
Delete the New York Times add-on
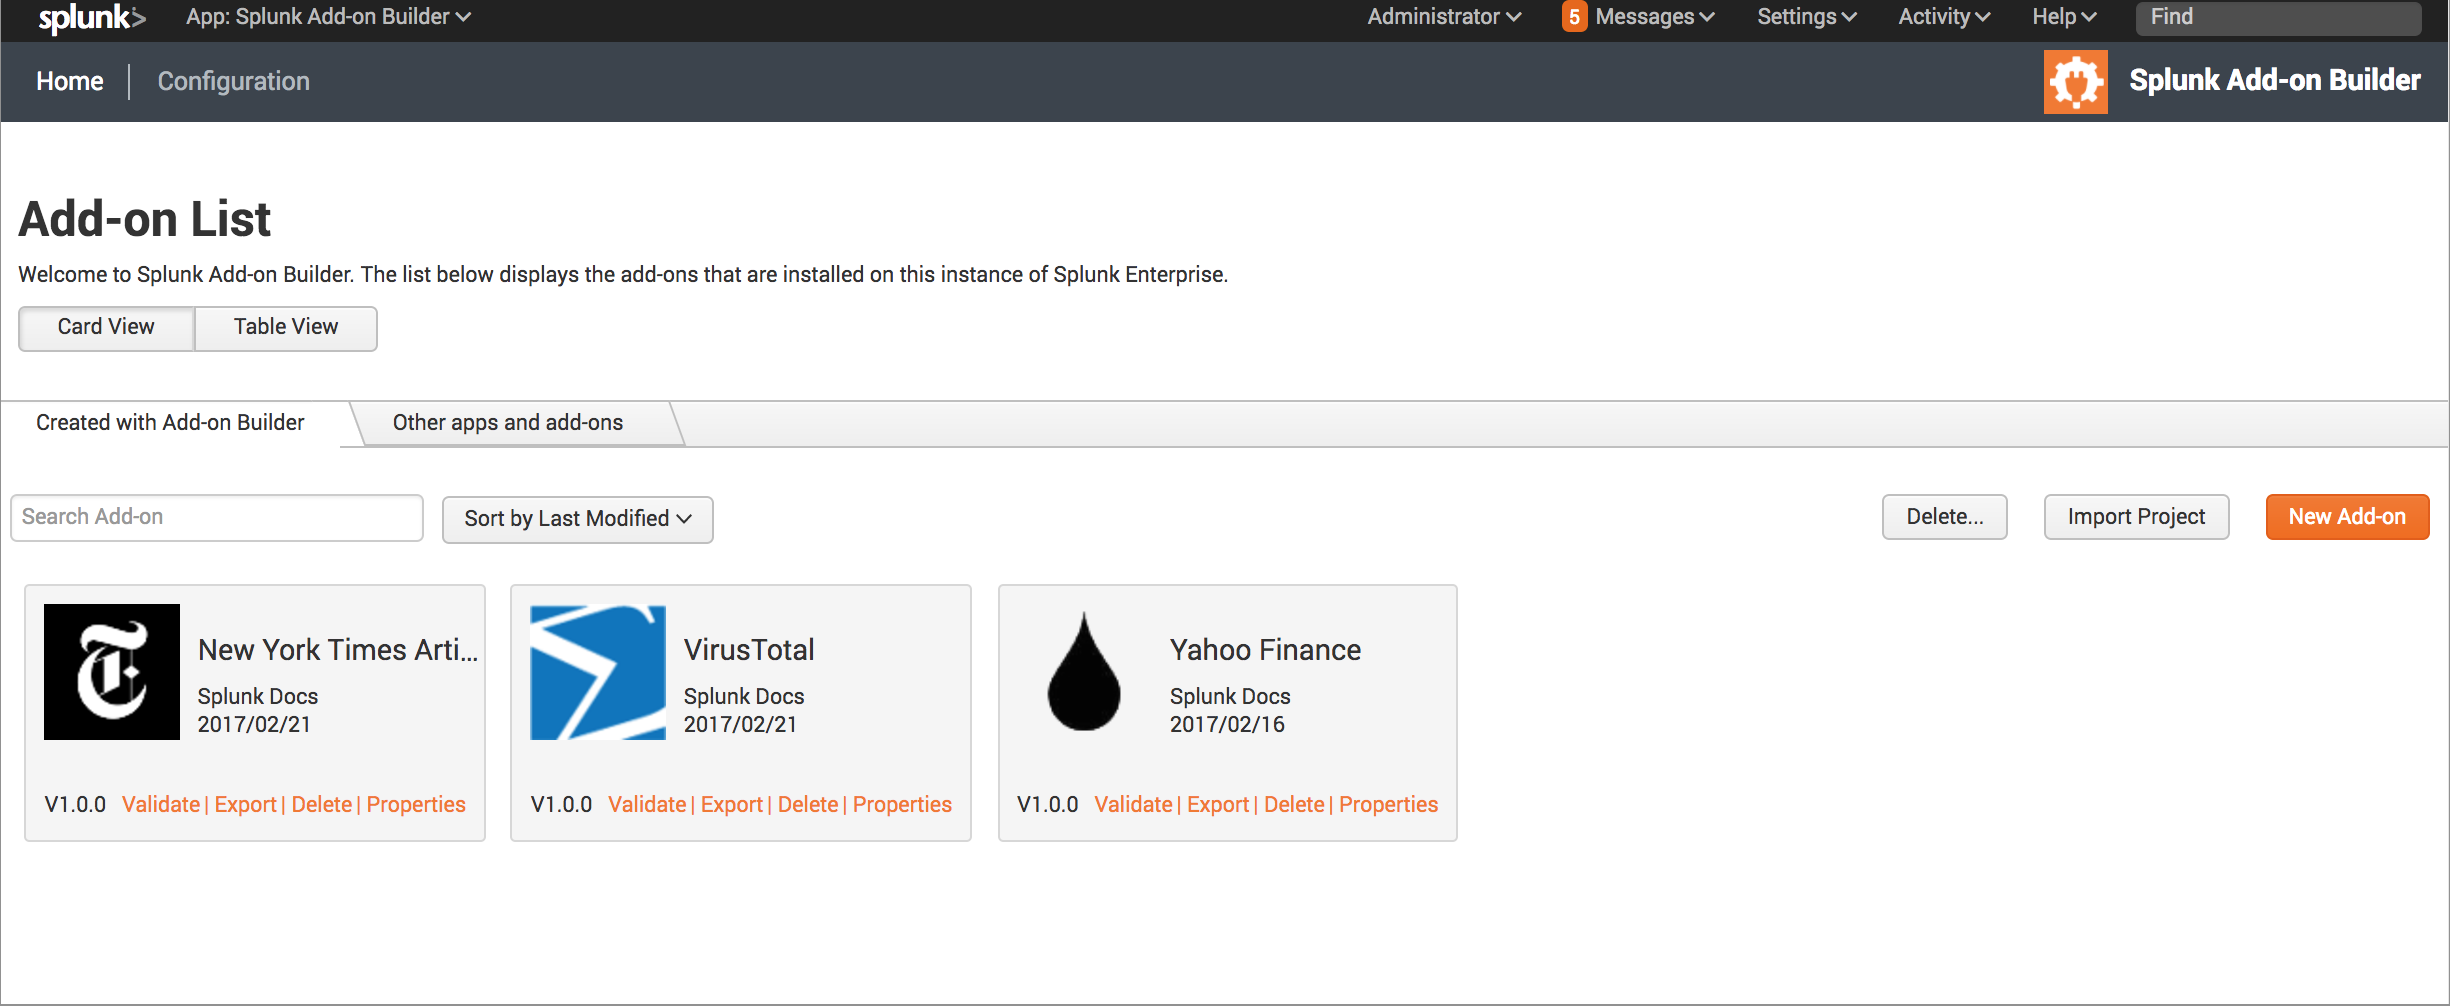click(x=322, y=804)
